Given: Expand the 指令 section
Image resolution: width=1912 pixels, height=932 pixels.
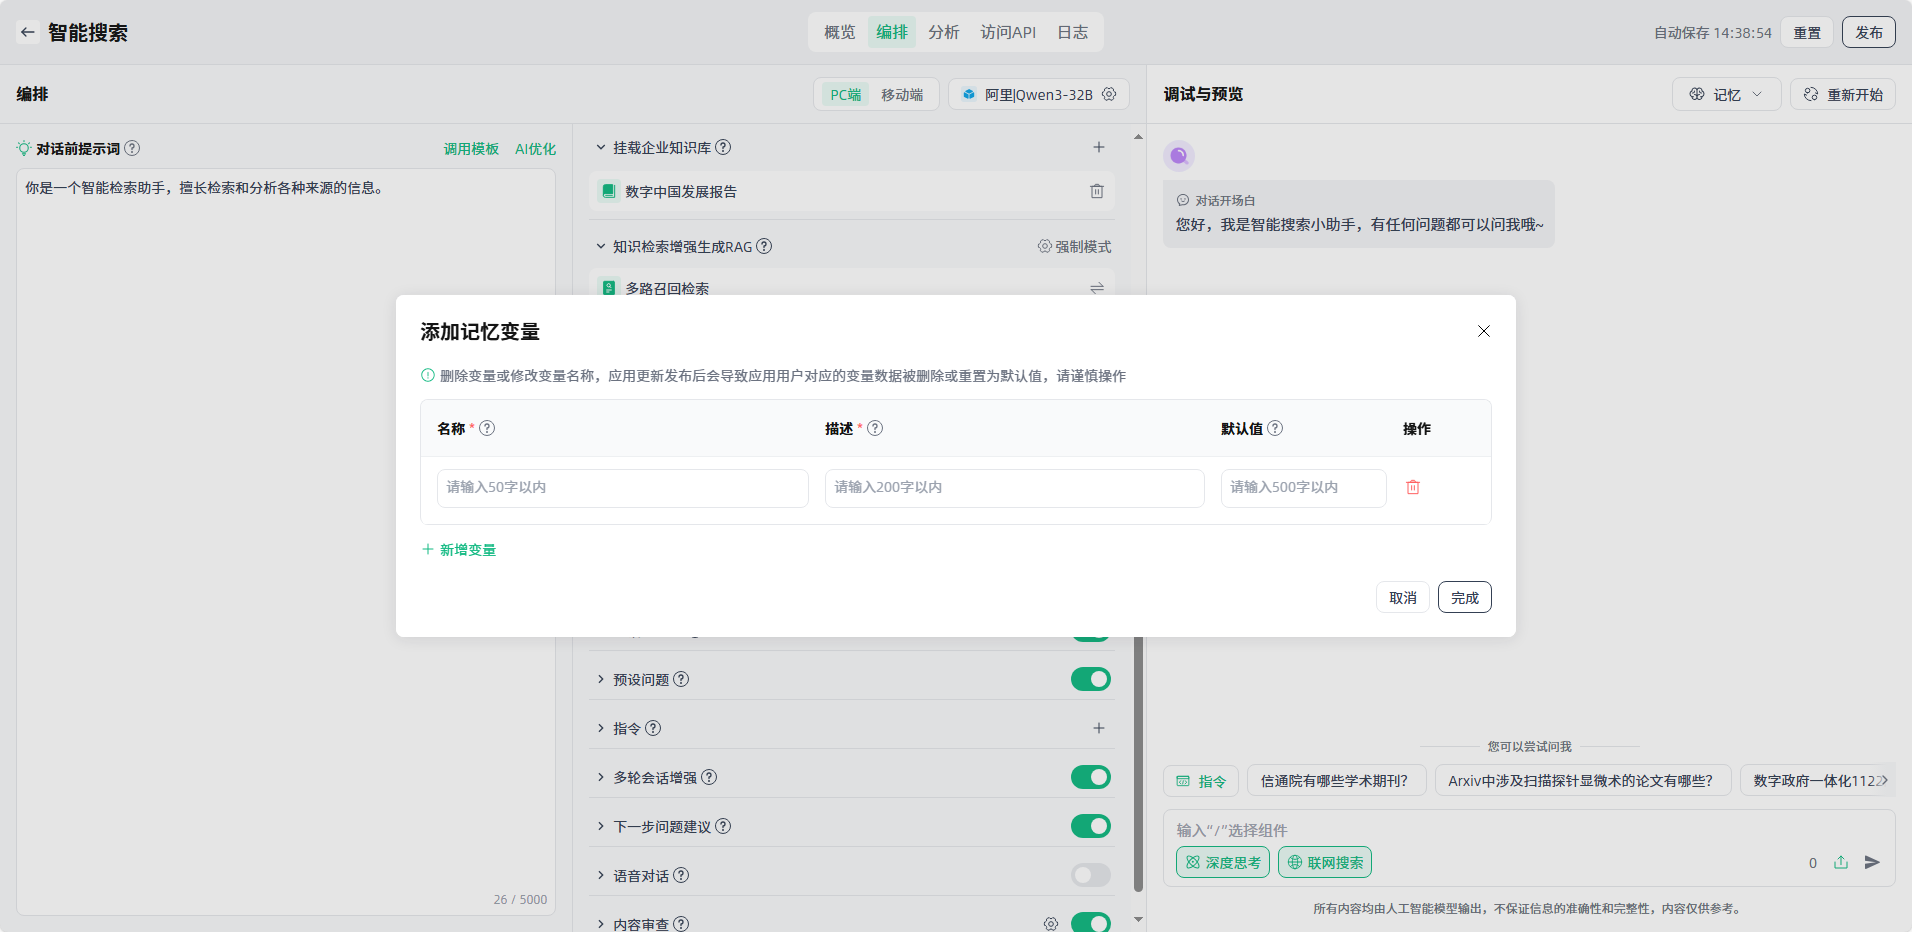Looking at the screenshot, I should point(601,728).
